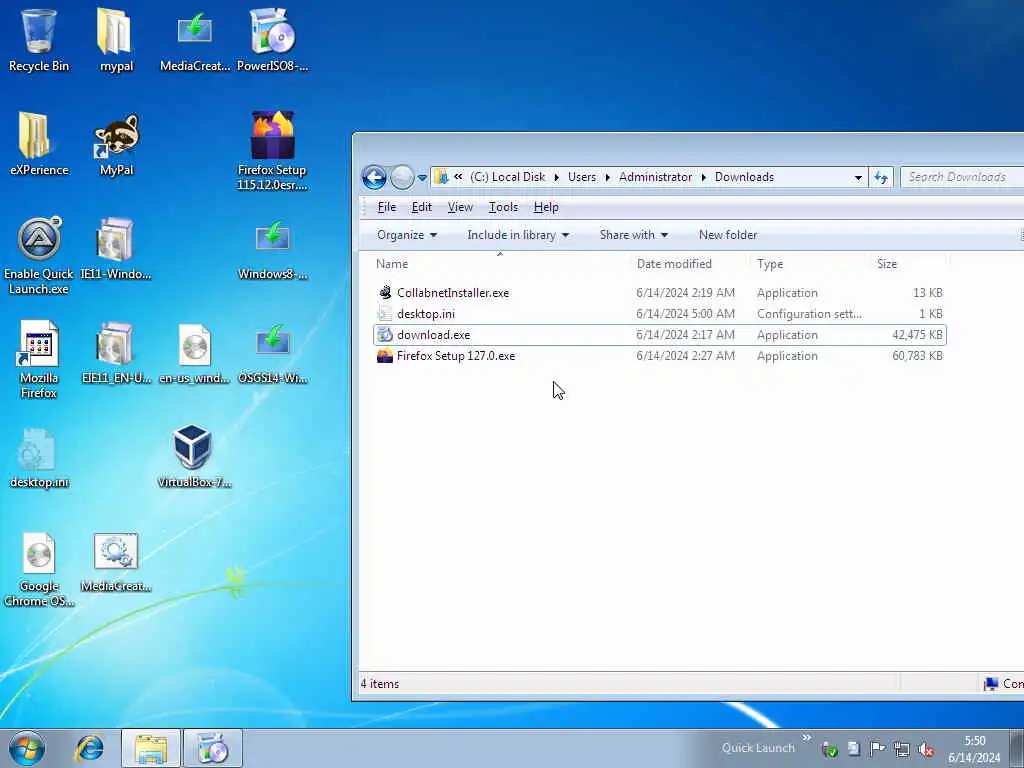Click the network tray icon
The width and height of the screenshot is (1024, 768).
pyautogui.click(x=902, y=748)
